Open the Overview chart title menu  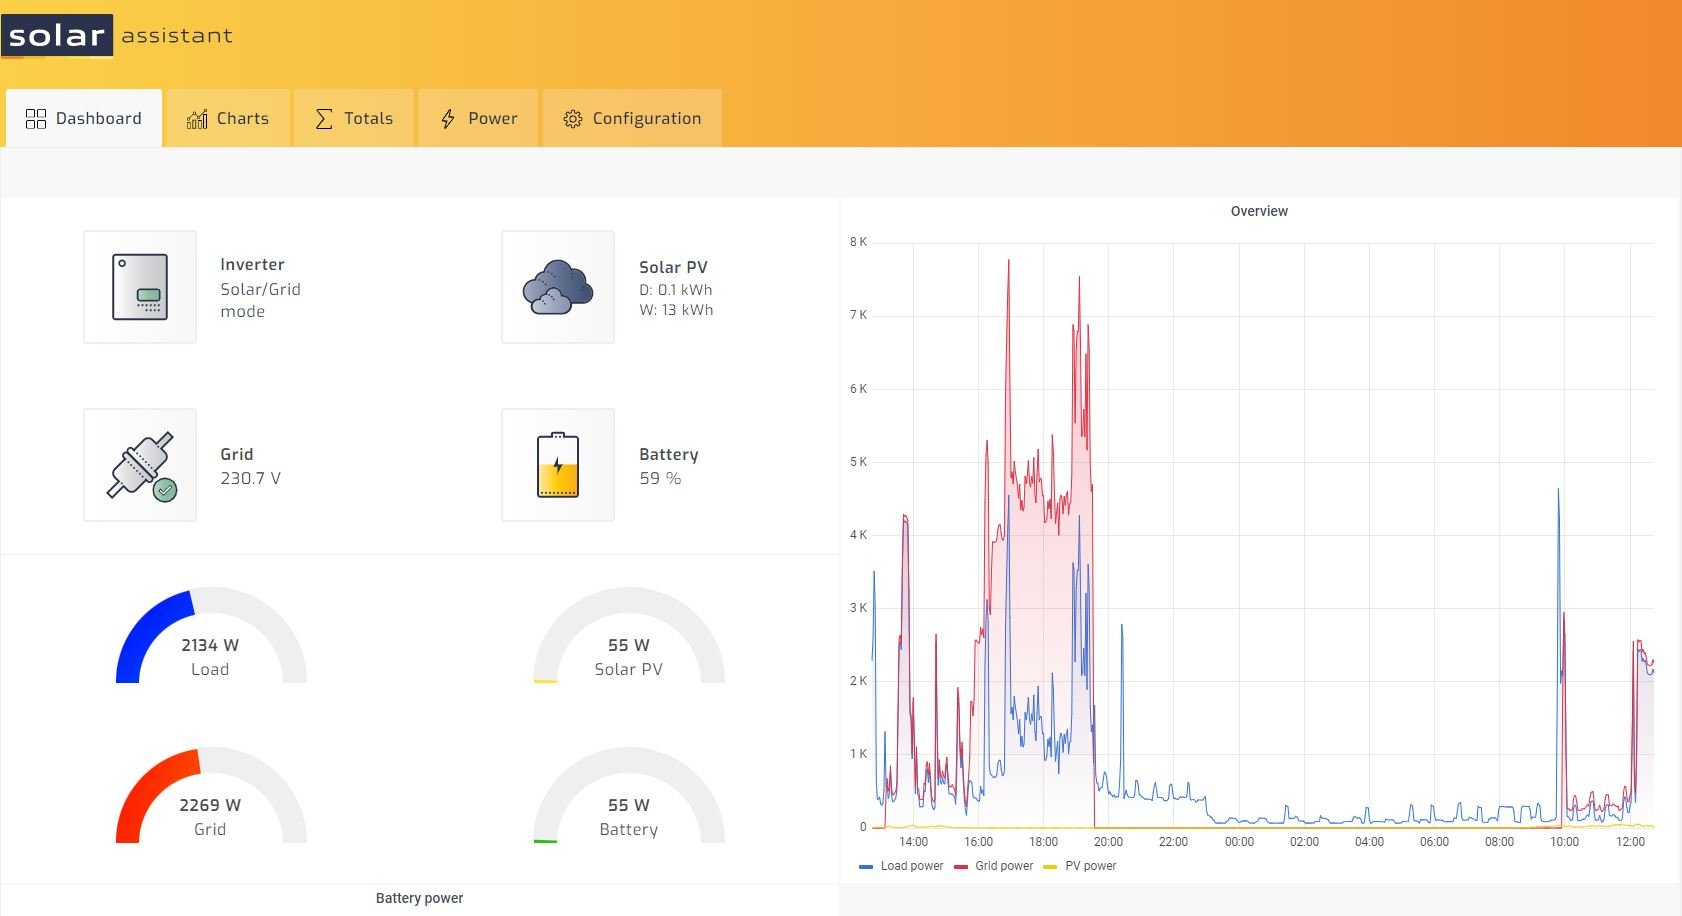tap(1259, 211)
